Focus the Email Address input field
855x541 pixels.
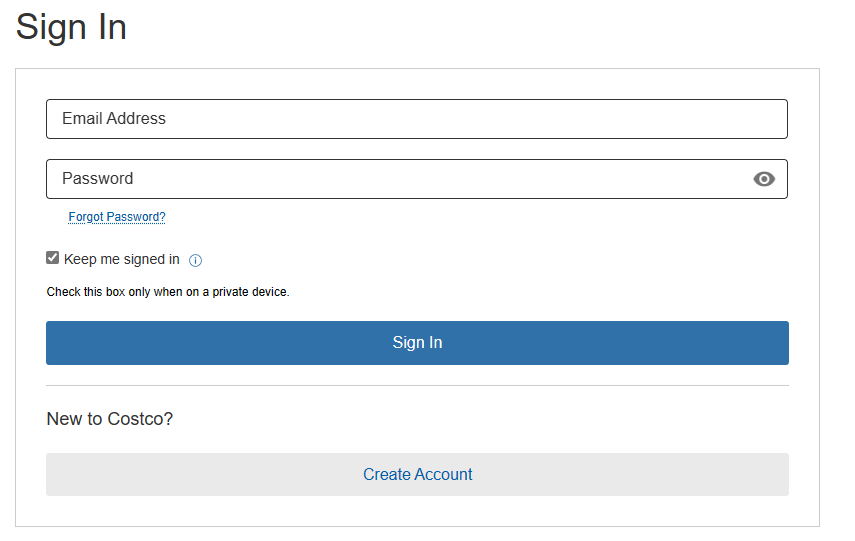(416, 119)
